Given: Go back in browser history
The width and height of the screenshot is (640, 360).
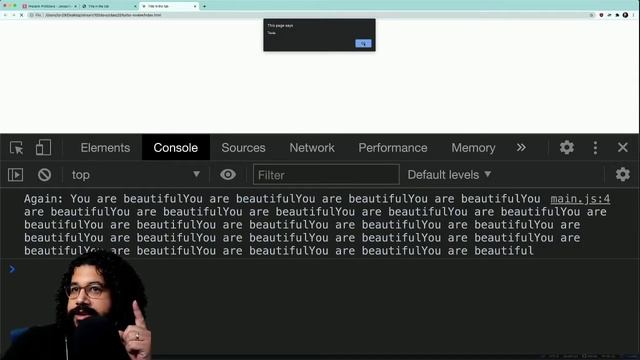Looking at the screenshot, I should tap(5, 15).
